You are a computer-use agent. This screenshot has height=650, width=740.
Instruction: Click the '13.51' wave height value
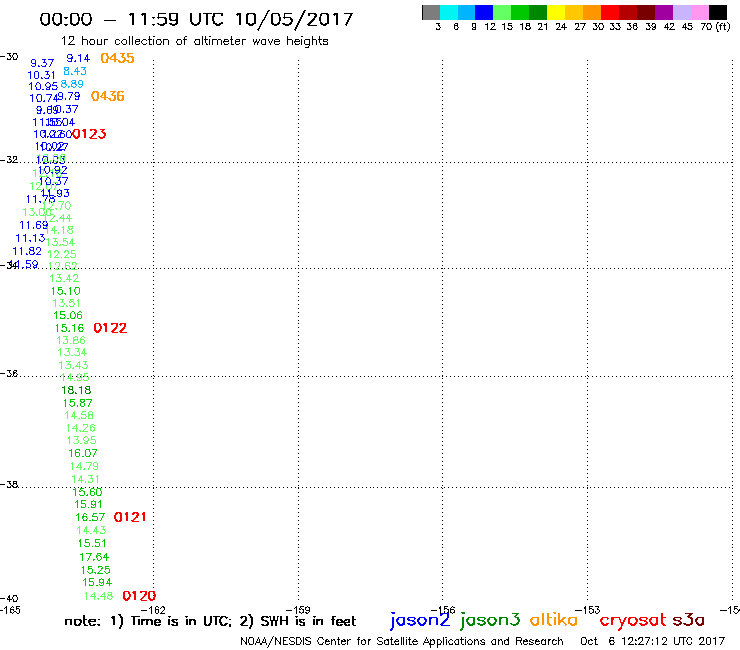(67, 304)
